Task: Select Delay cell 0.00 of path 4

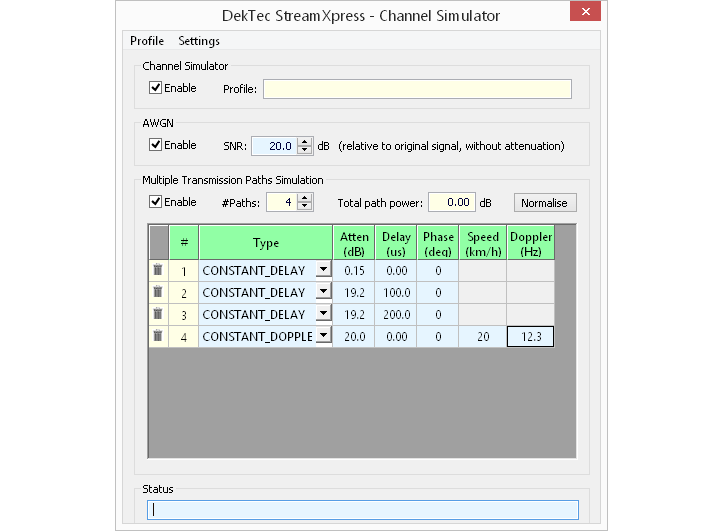Action: click(x=396, y=337)
